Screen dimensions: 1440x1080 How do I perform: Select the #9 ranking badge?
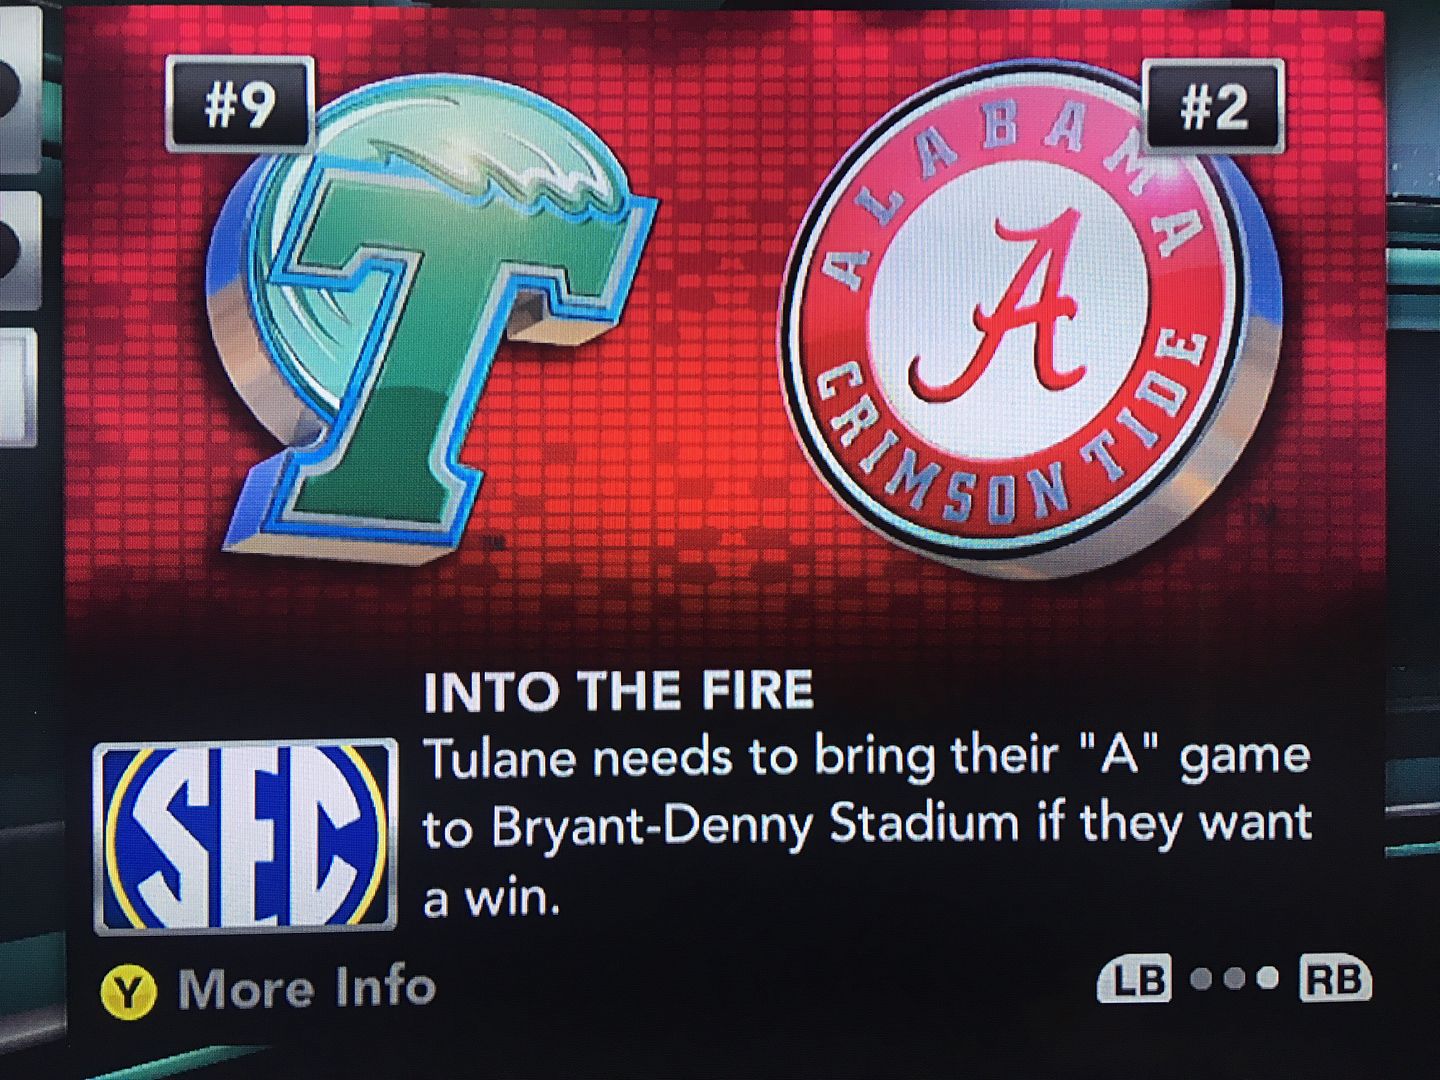[x=240, y=105]
